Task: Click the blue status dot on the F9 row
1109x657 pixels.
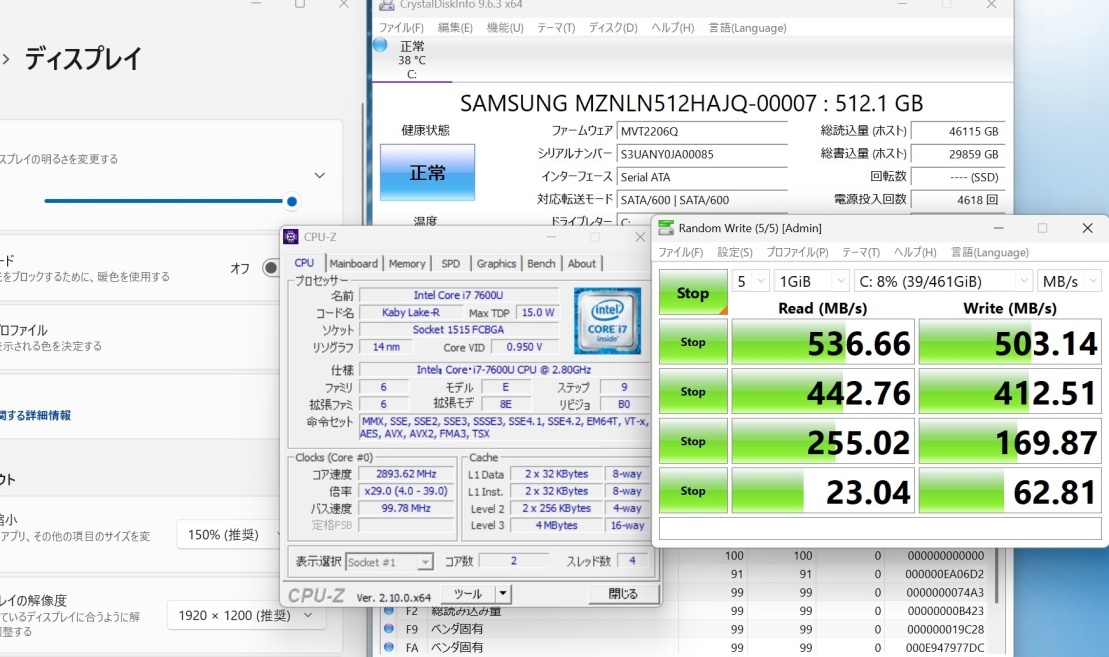Action: coord(388,628)
